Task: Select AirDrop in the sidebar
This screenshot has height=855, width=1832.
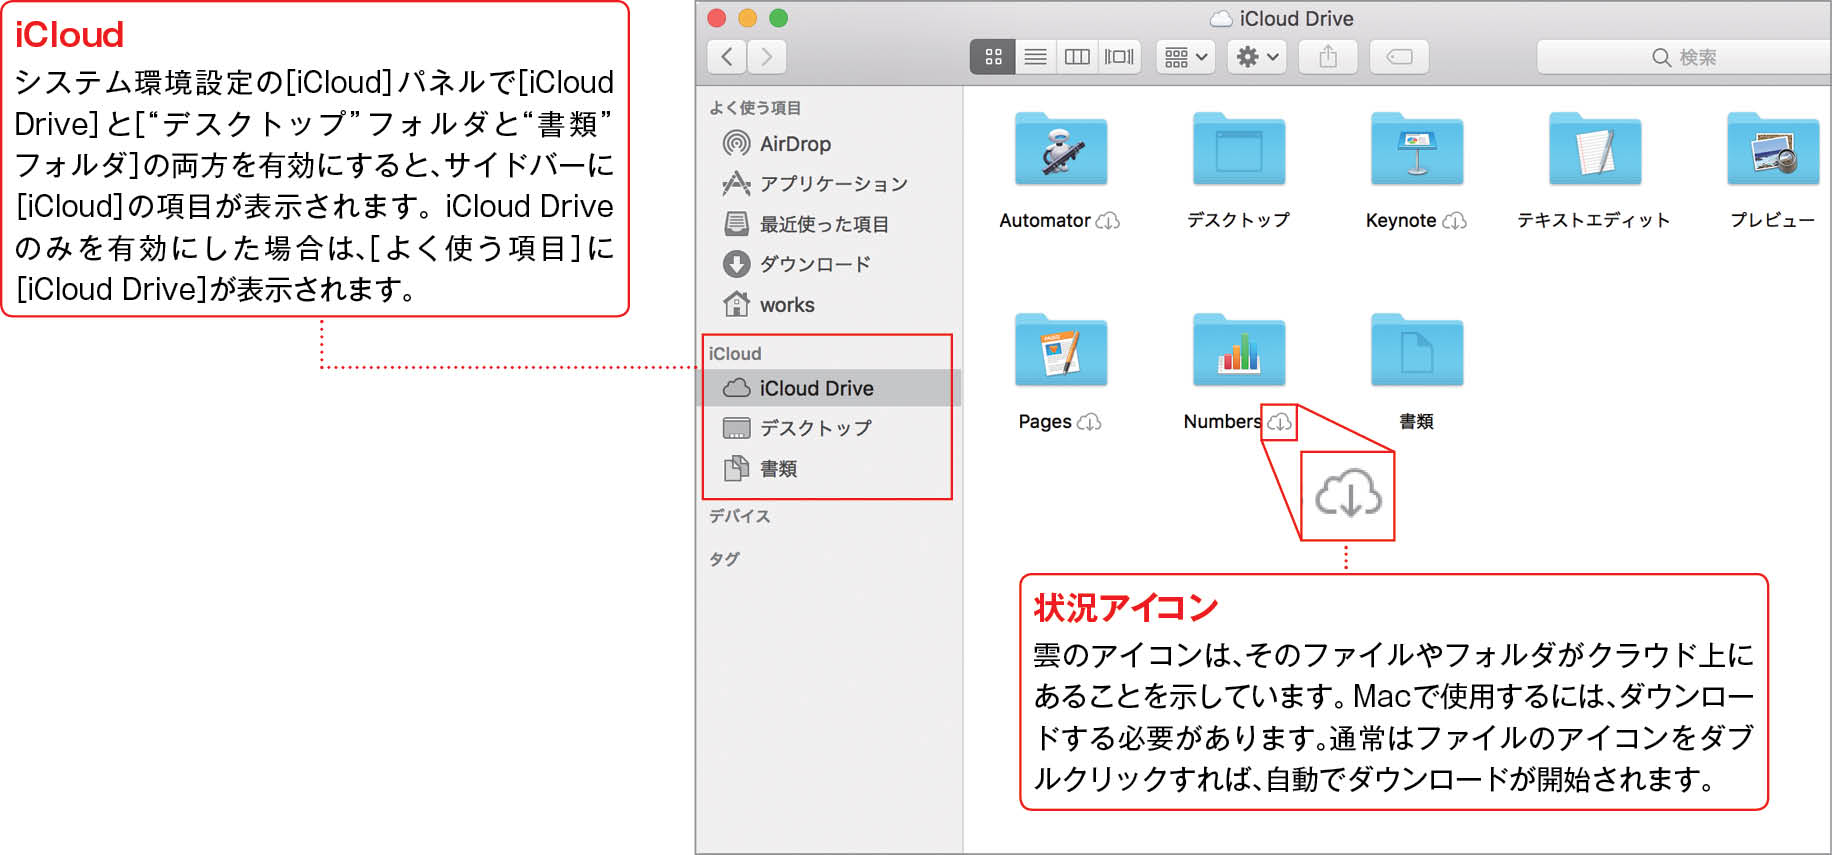Action: coord(795,144)
